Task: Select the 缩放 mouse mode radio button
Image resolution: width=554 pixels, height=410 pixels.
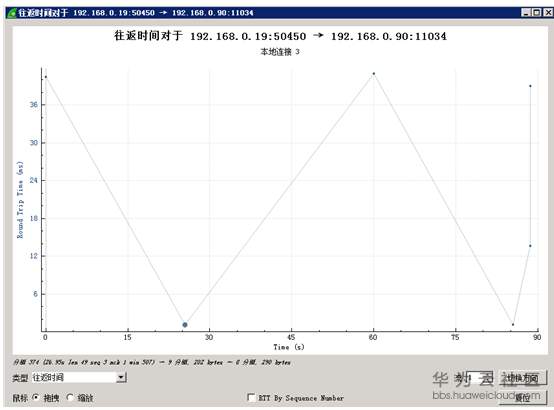Action: pos(70,398)
